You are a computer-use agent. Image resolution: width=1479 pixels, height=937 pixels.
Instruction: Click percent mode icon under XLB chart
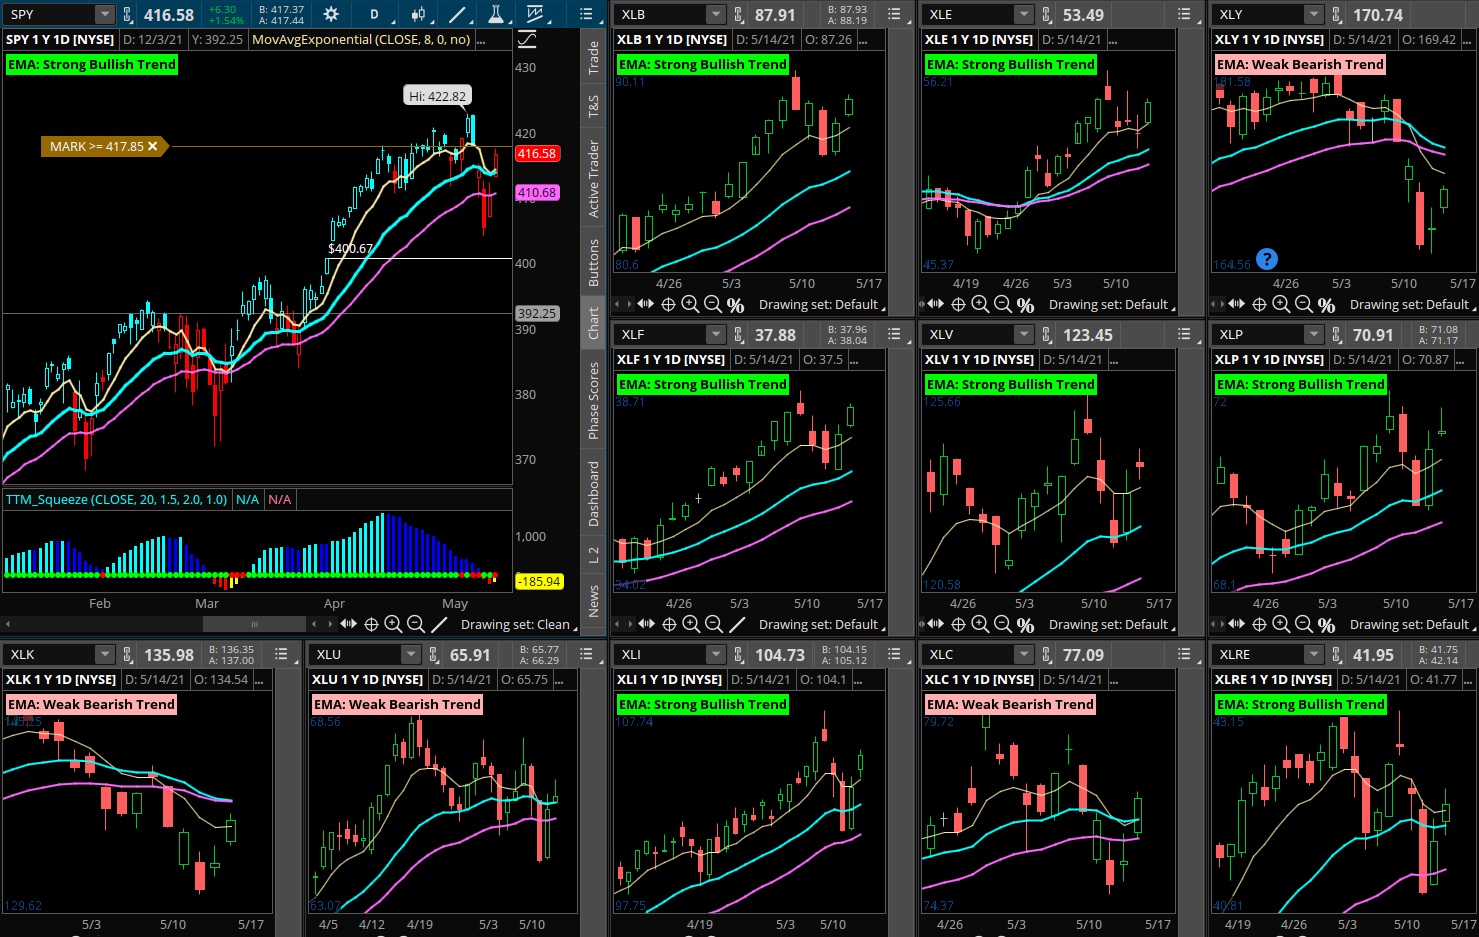click(736, 305)
